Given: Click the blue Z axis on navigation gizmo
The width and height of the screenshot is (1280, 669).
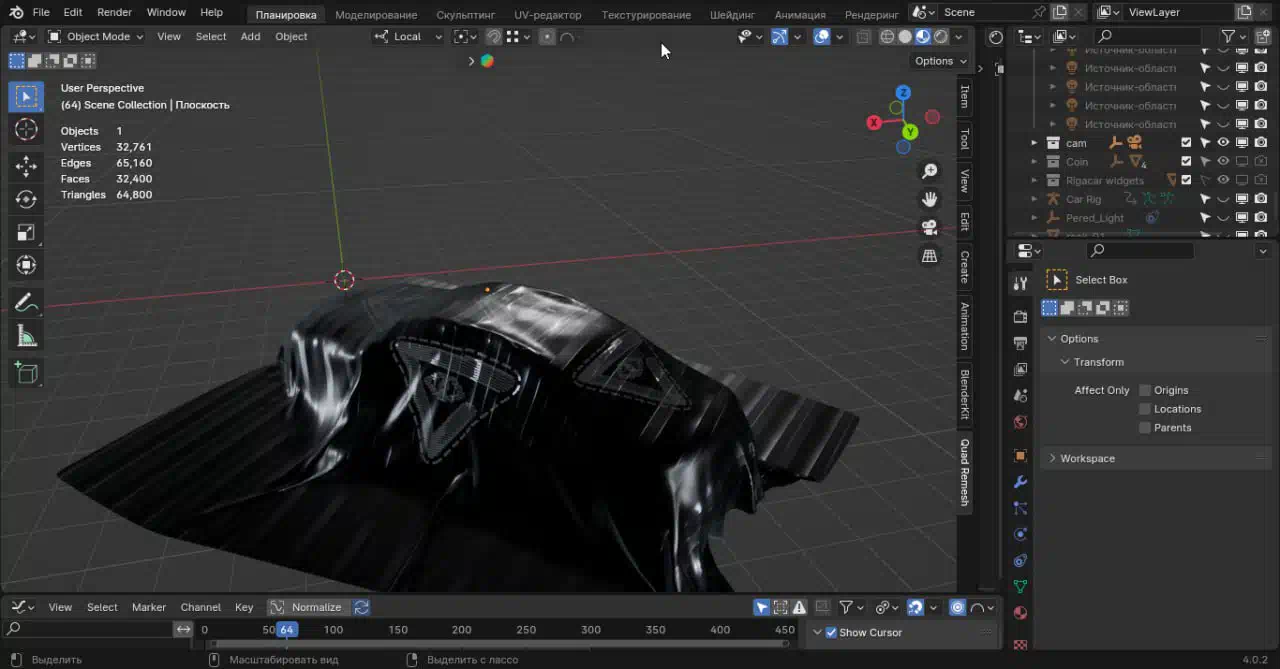Looking at the screenshot, I should point(903,93).
